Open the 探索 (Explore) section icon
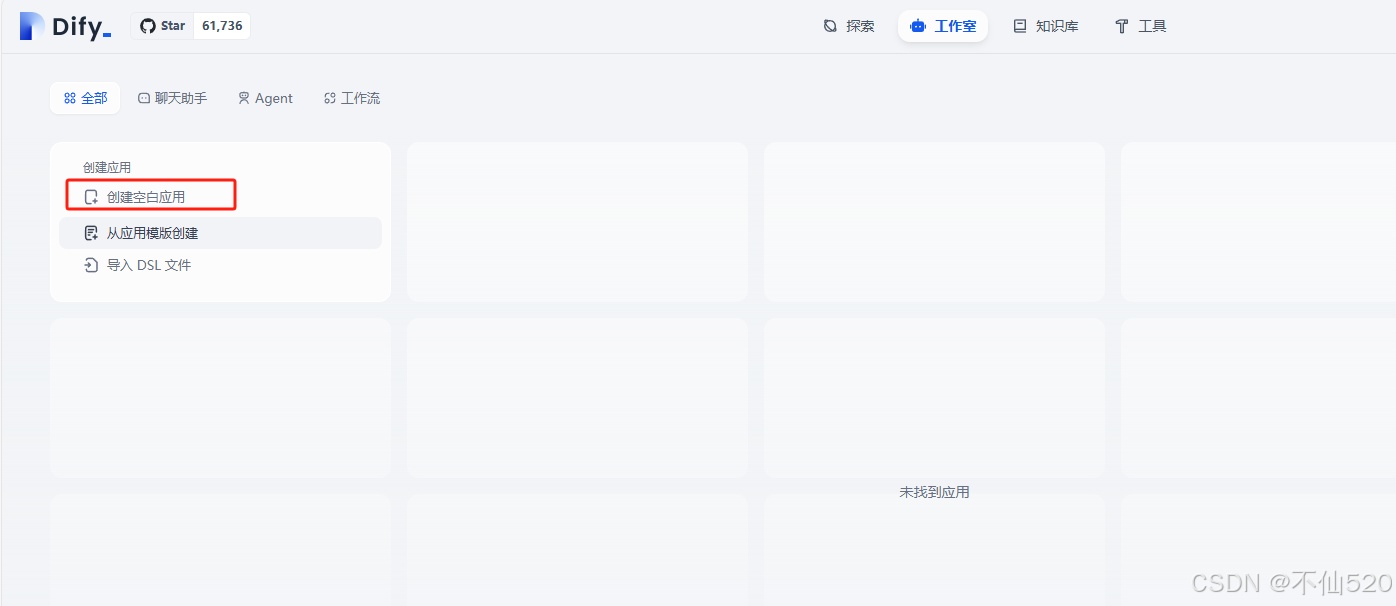Image resolution: width=1396 pixels, height=606 pixels. (x=829, y=25)
